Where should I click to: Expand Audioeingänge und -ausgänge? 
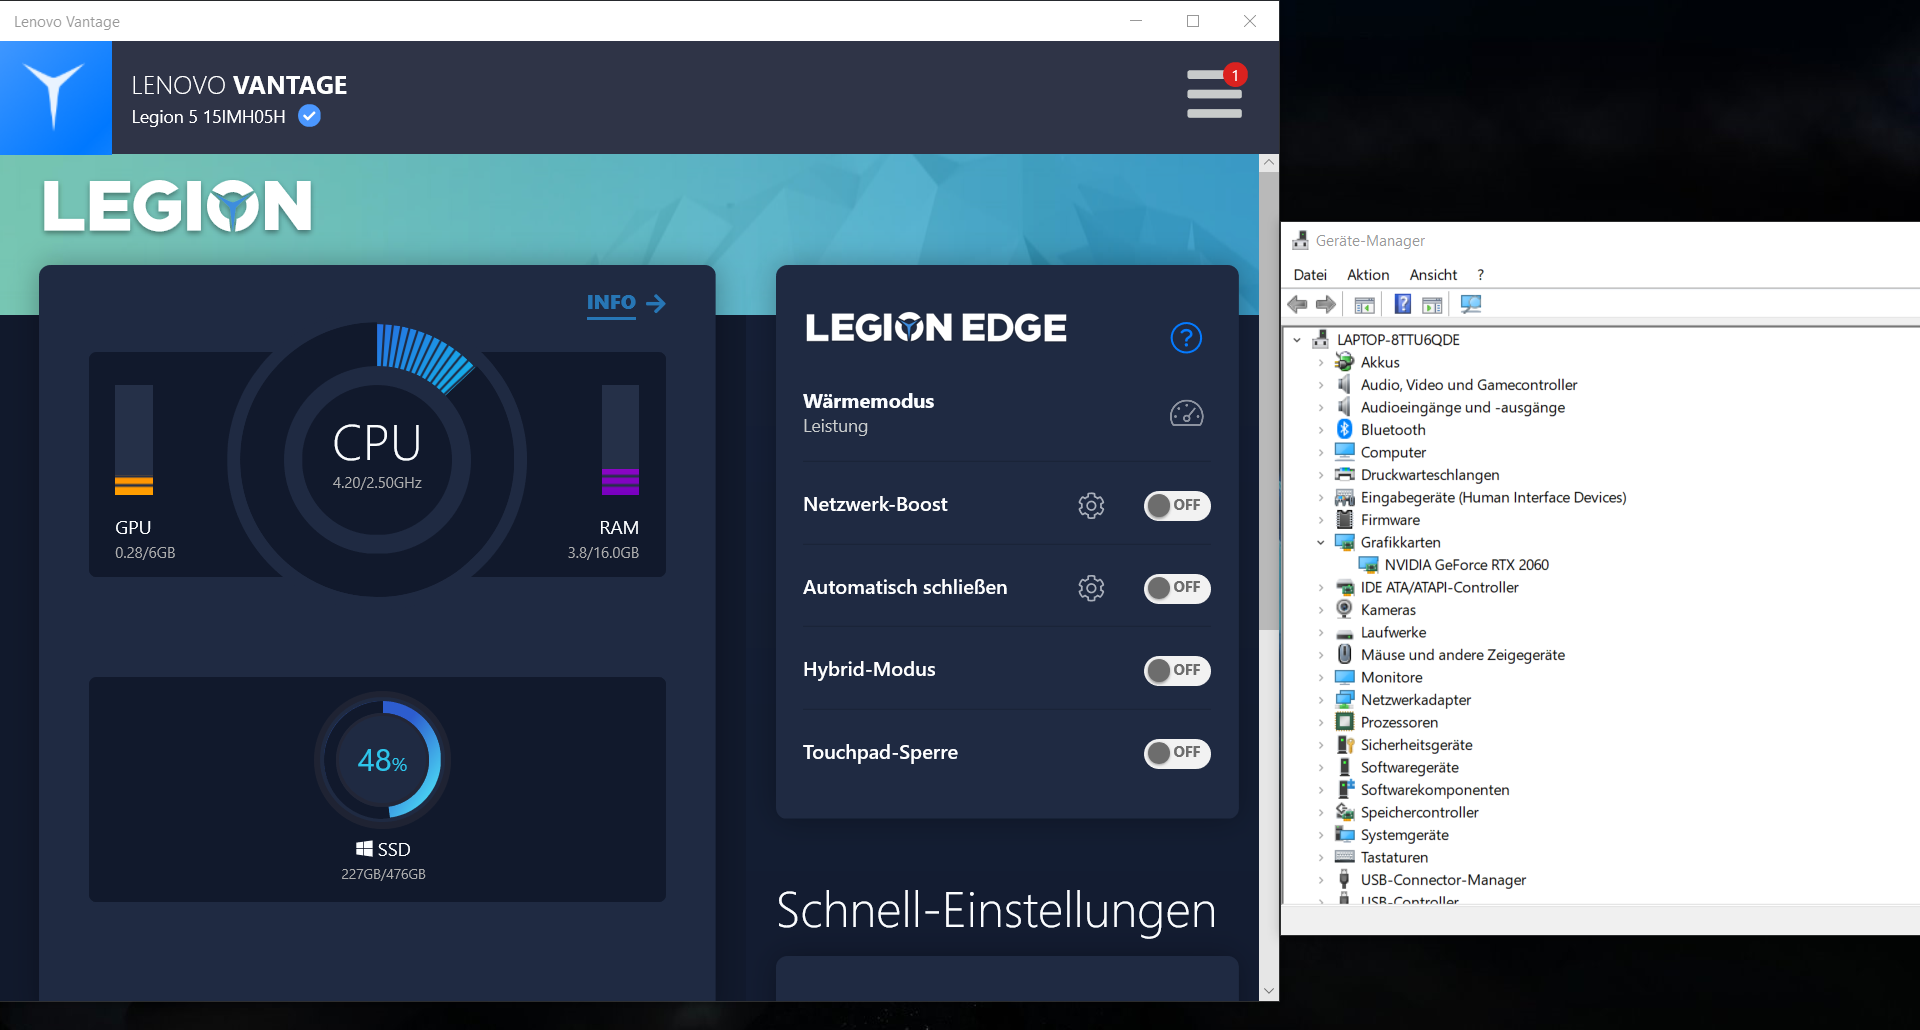(x=1321, y=407)
